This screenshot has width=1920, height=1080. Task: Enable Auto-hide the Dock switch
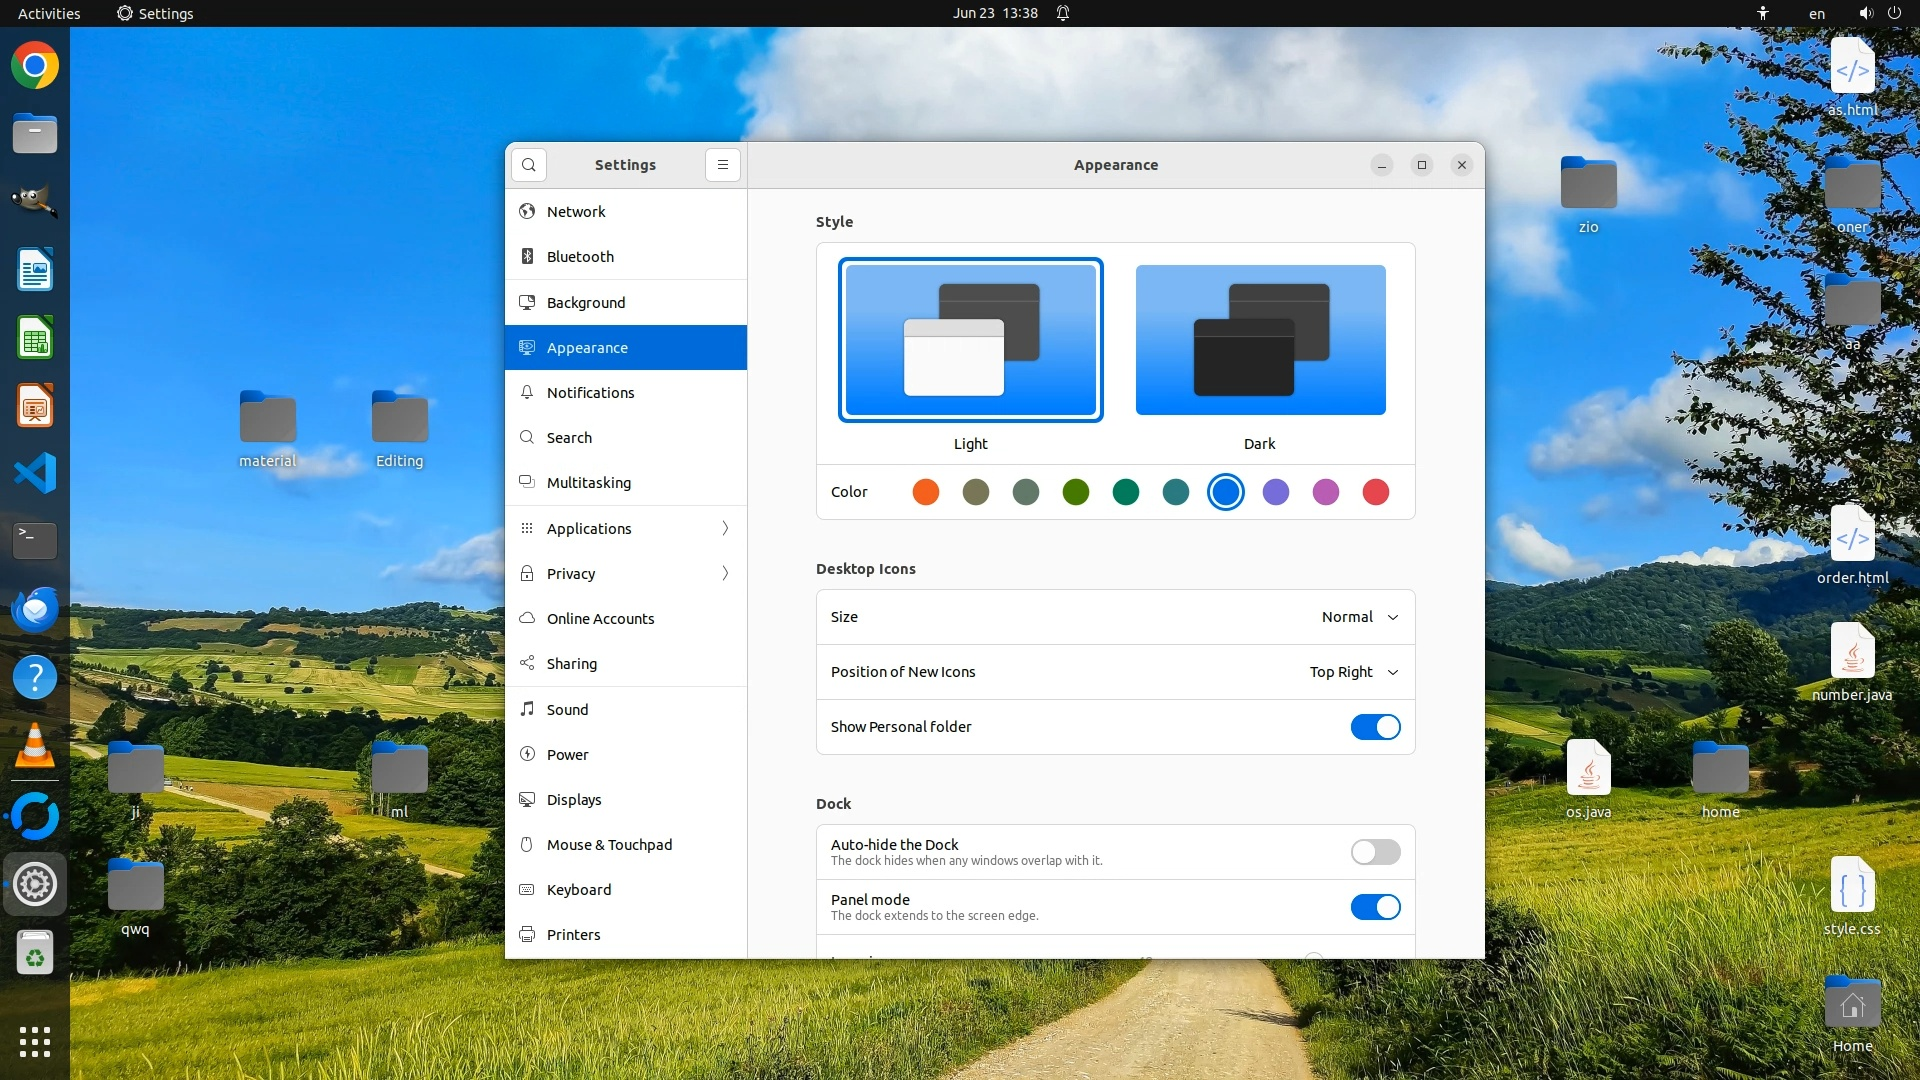1375,852
